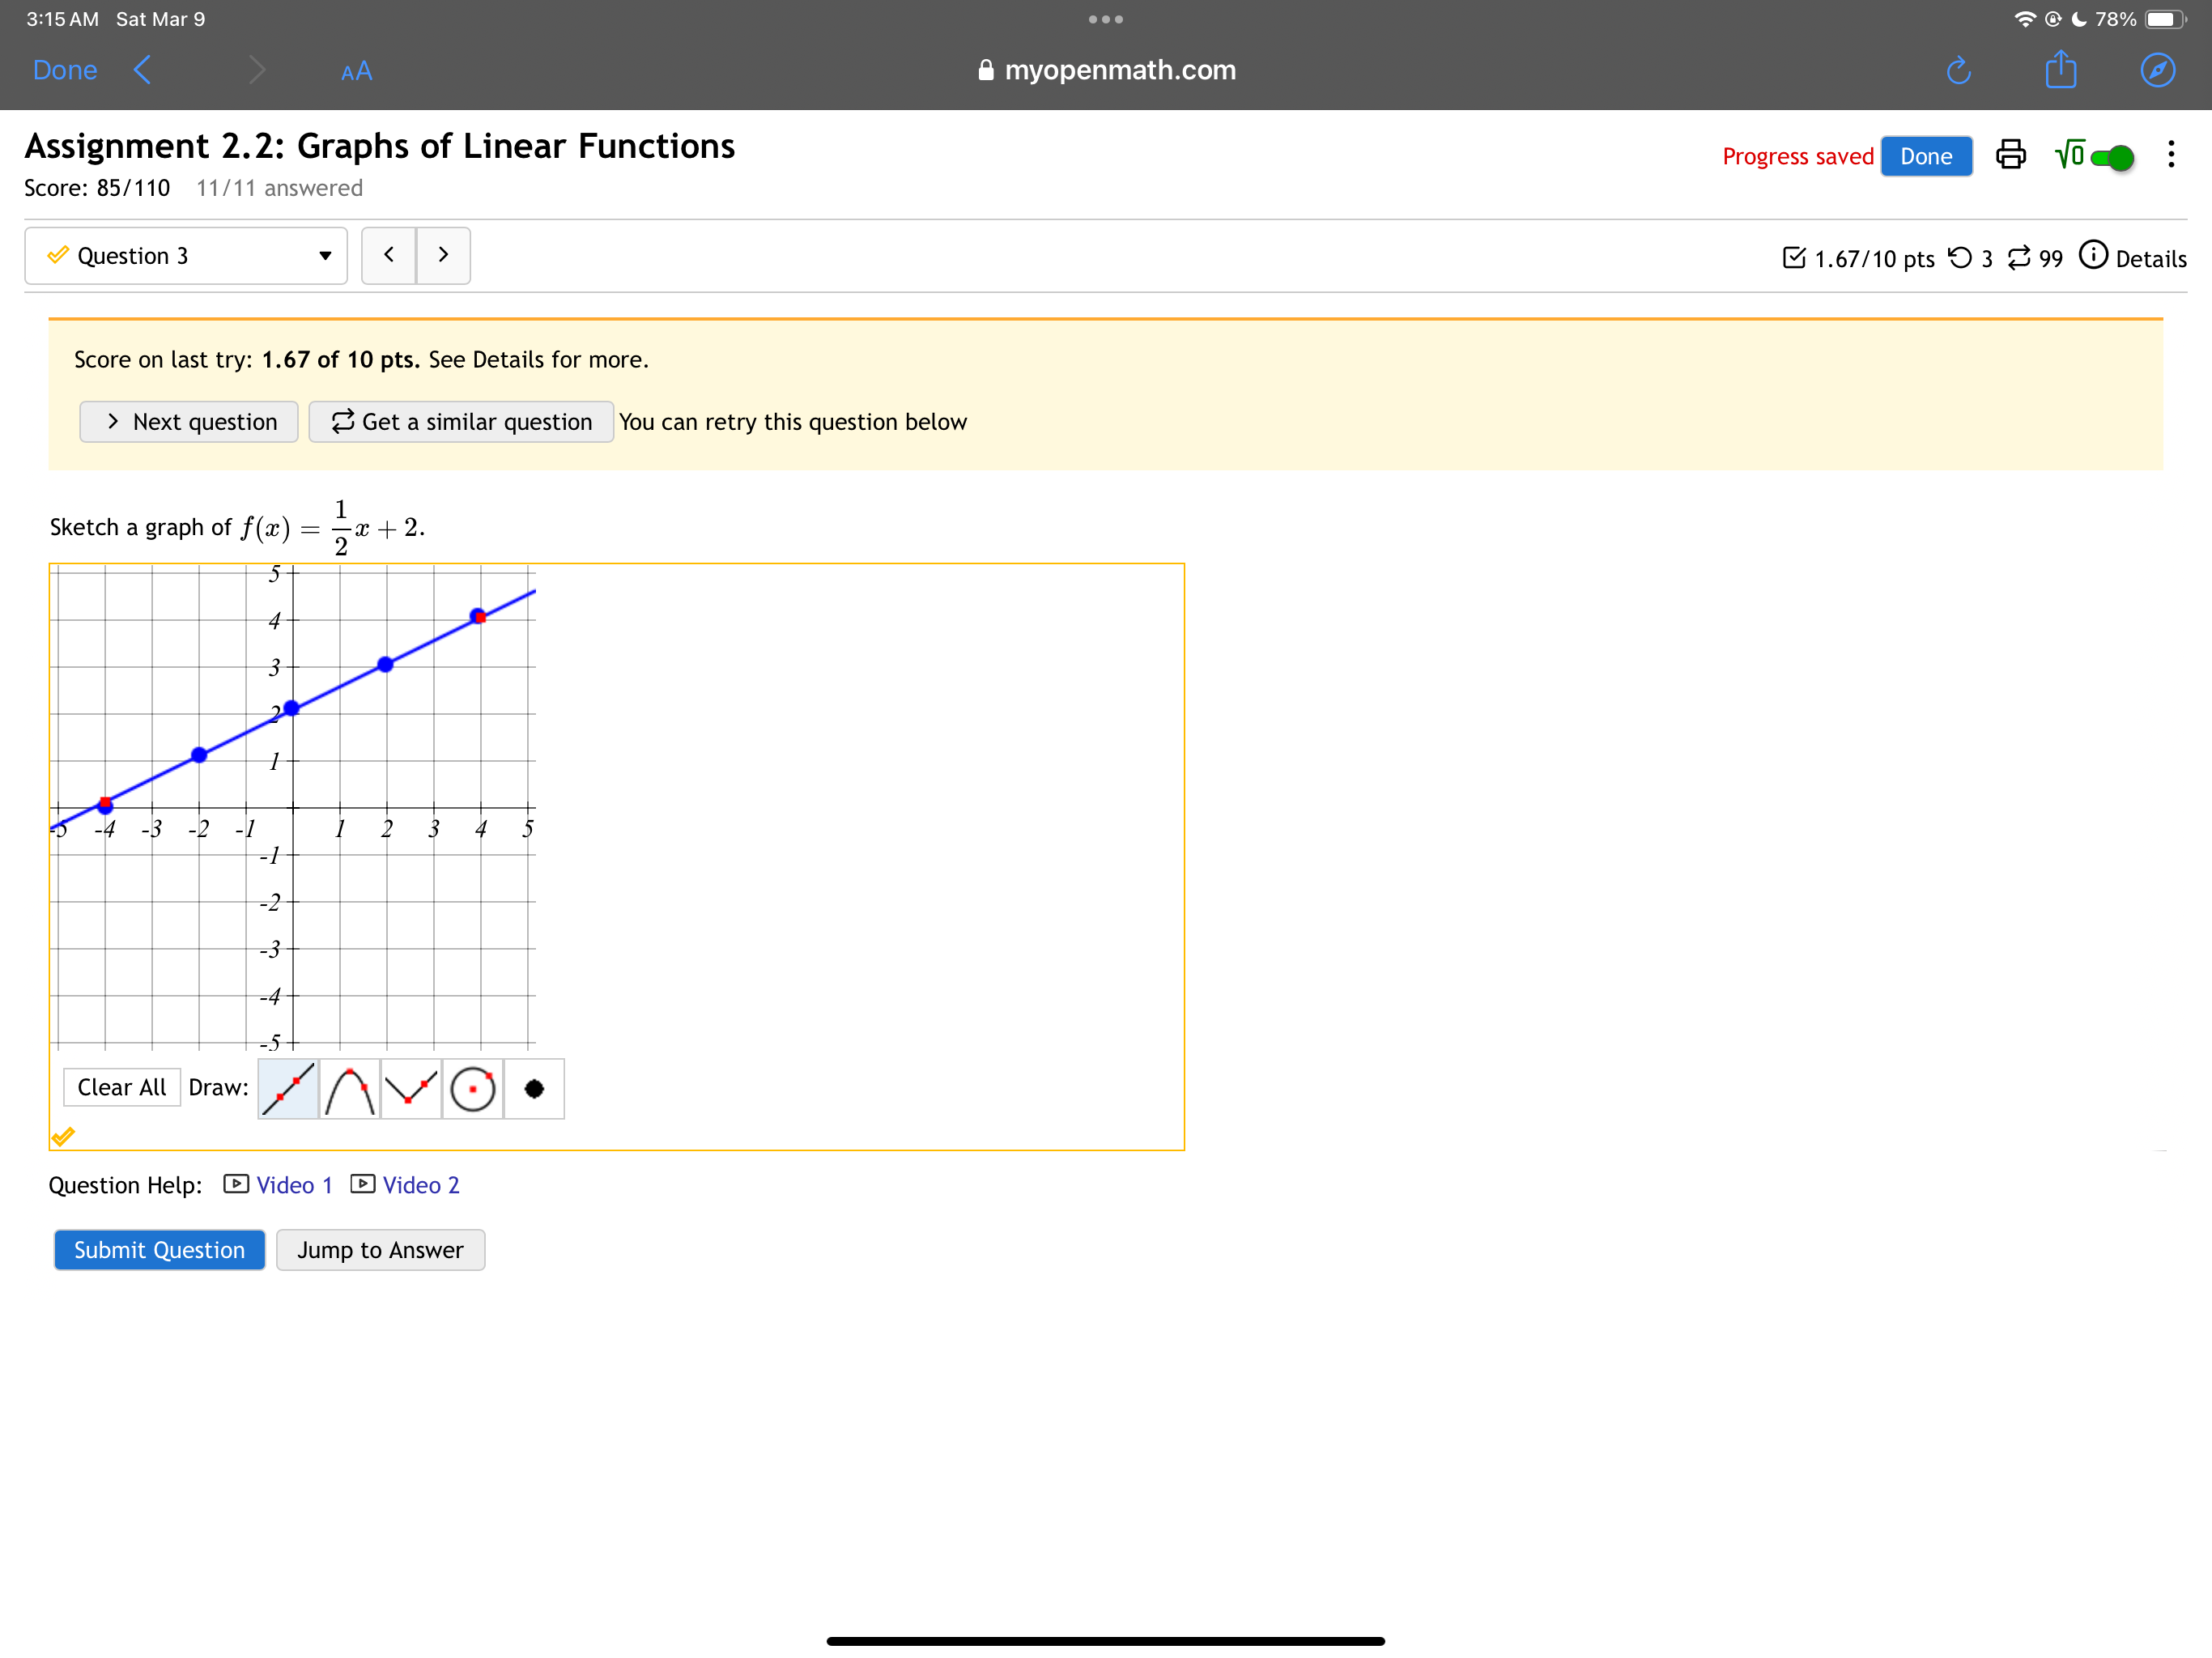Reload the page in Safari
Screen dimensions: 2212x1658
[1958, 70]
